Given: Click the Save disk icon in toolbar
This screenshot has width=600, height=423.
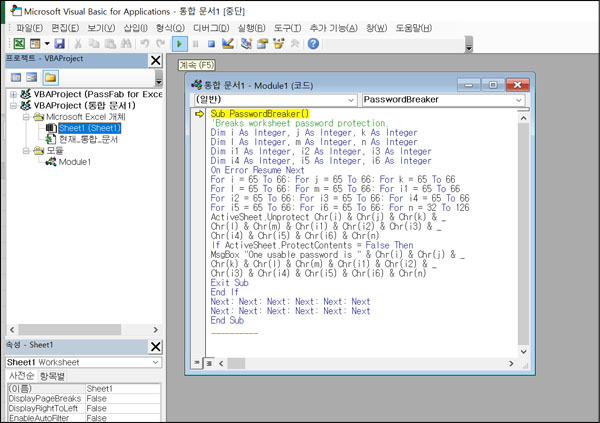Looking at the screenshot, I should (60, 44).
